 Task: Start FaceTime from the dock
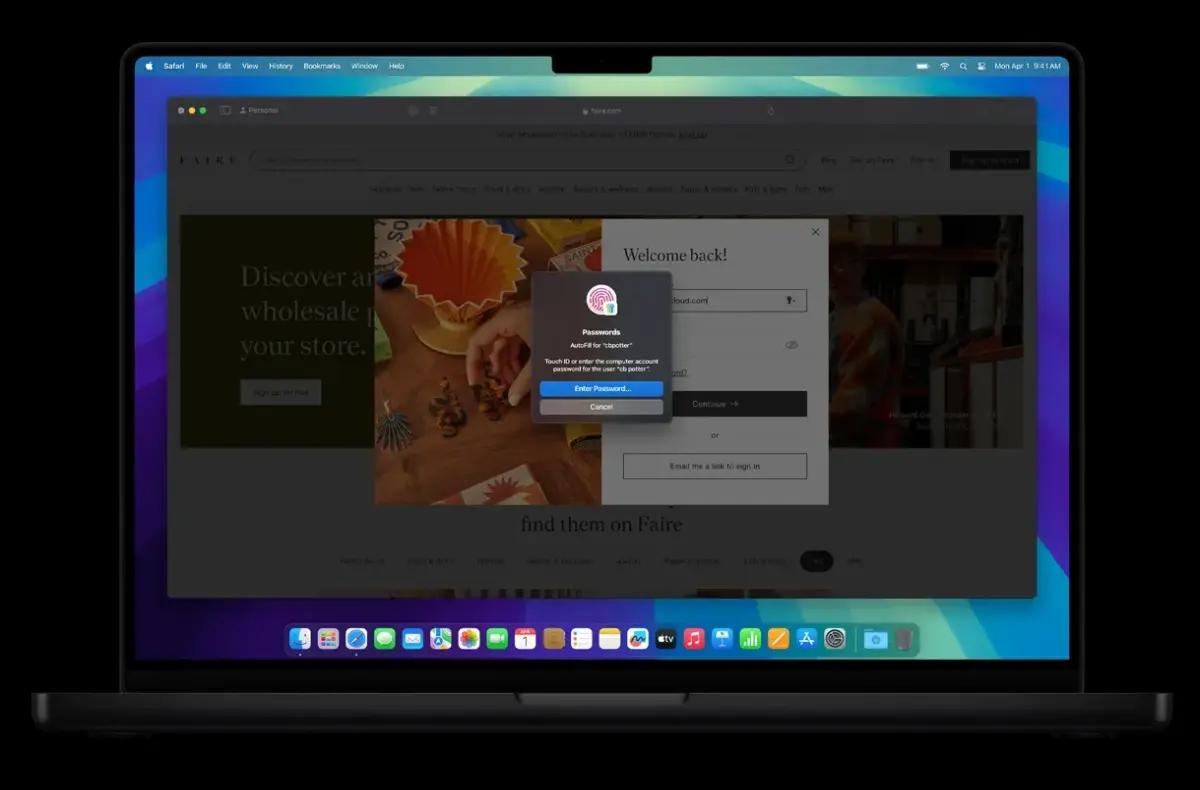tap(497, 639)
